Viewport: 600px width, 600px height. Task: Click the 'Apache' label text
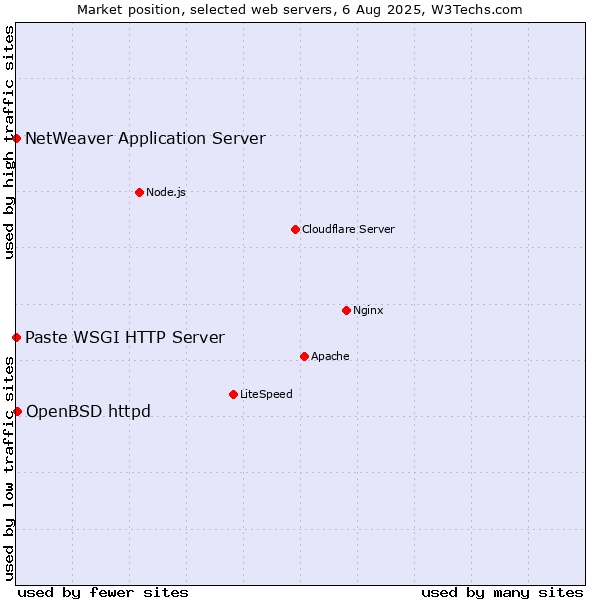pos(330,356)
